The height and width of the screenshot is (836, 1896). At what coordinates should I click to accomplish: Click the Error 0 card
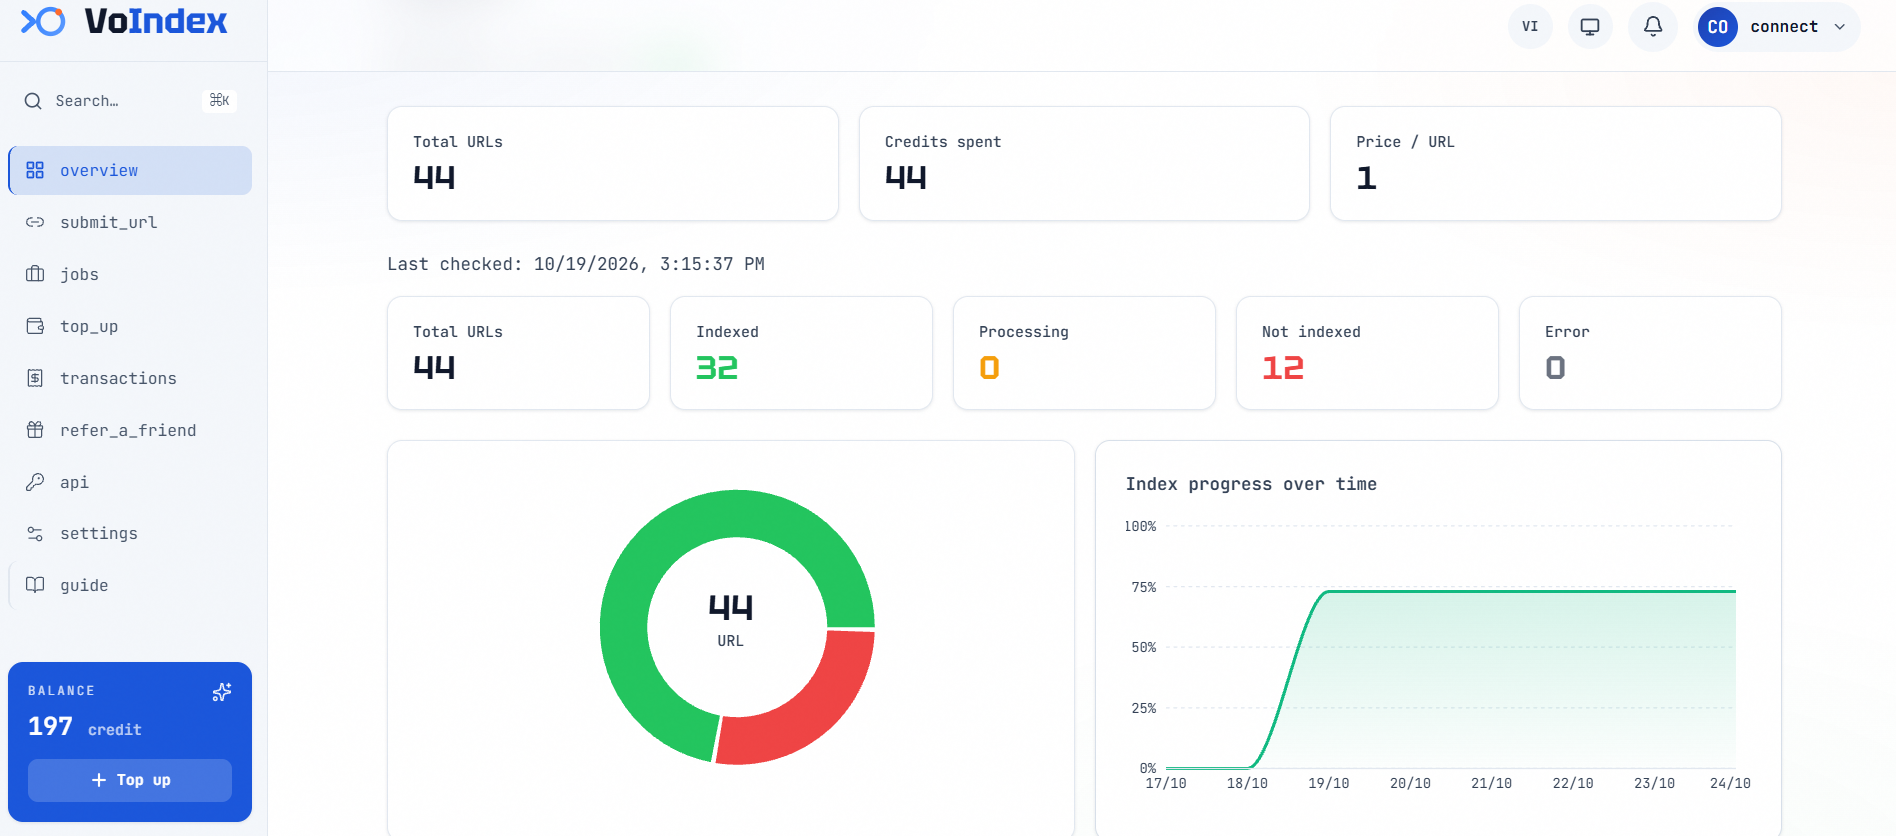(x=1650, y=353)
